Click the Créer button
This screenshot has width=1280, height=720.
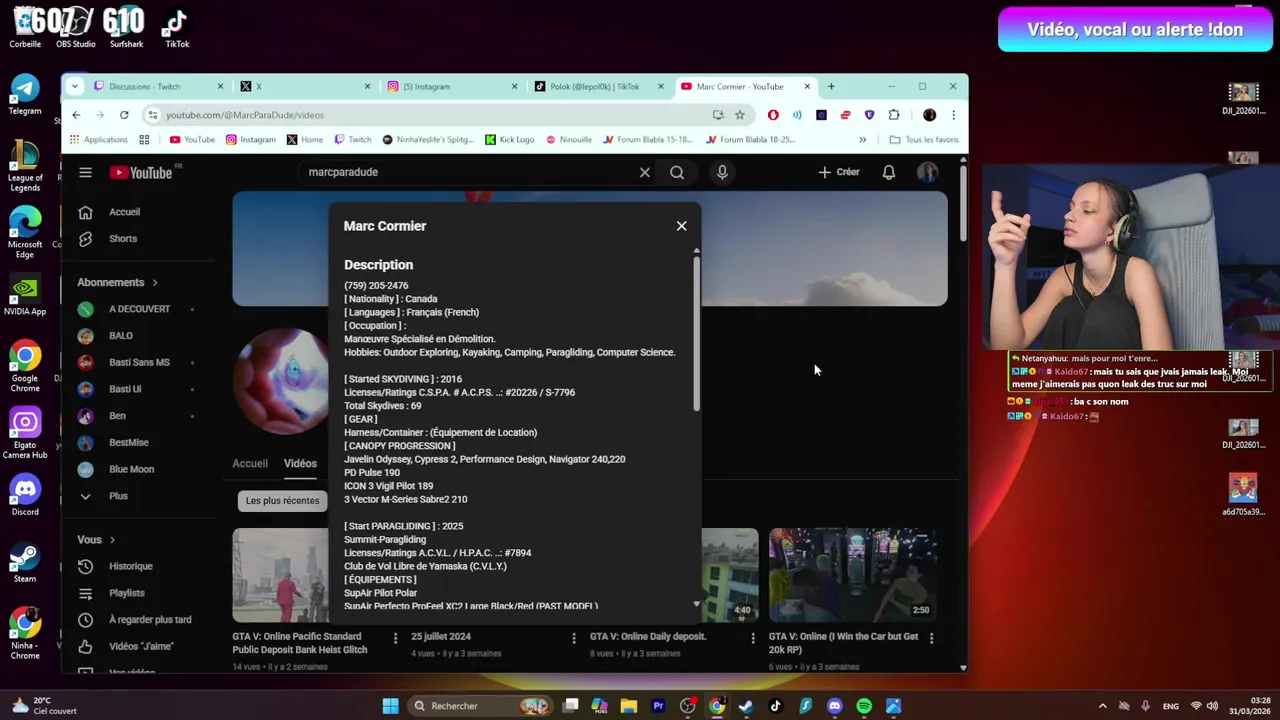838,172
